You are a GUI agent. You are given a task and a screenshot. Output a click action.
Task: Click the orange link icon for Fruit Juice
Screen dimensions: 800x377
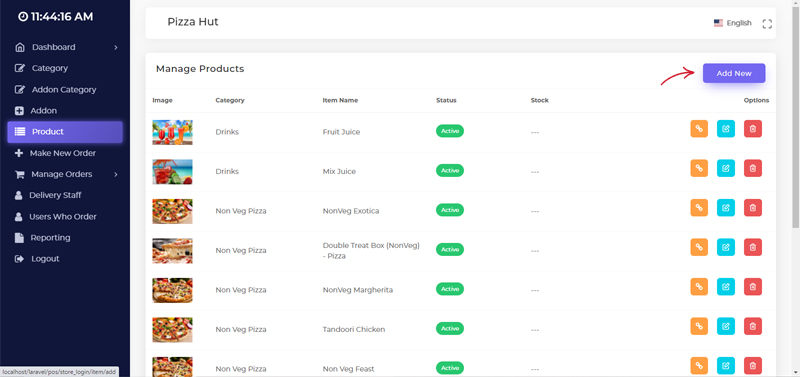click(x=699, y=129)
